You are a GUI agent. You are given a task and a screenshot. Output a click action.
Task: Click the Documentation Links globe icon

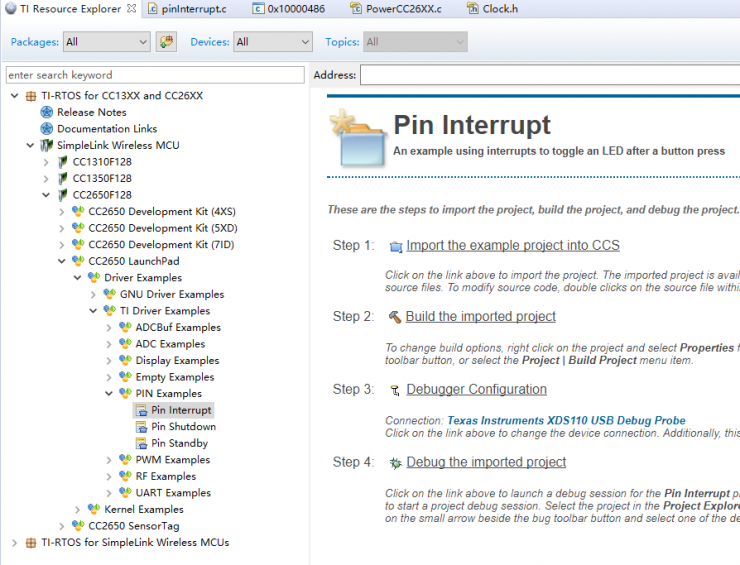click(46, 129)
